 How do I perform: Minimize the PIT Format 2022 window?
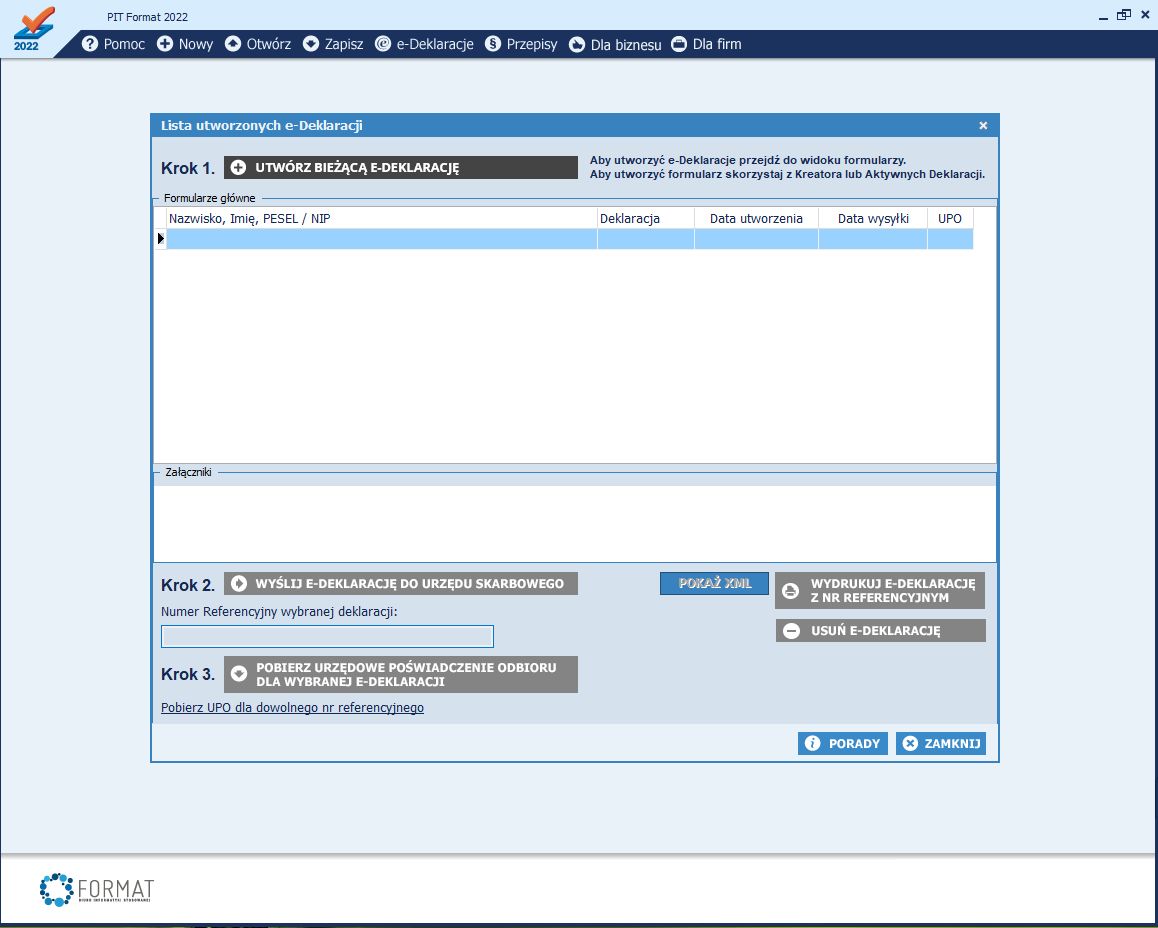pyautogui.click(x=1103, y=17)
